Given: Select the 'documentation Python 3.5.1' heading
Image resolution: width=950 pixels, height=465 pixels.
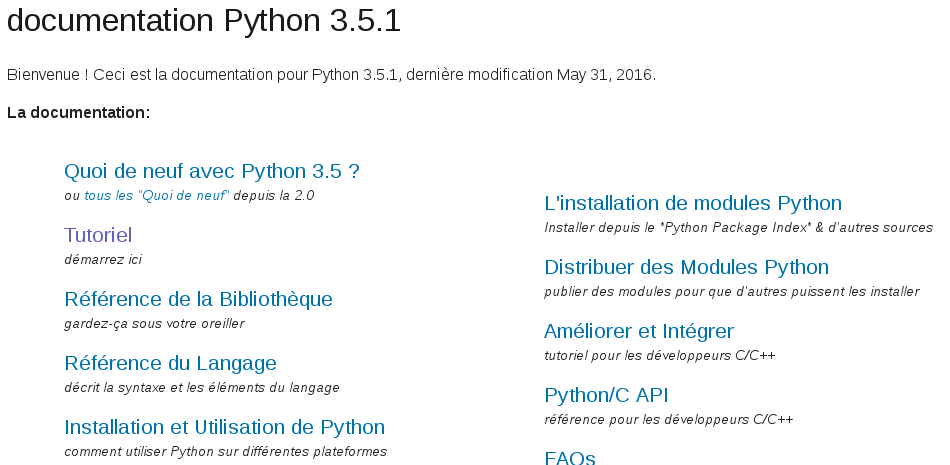Looking at the screenshot, I should coord(204,21).
